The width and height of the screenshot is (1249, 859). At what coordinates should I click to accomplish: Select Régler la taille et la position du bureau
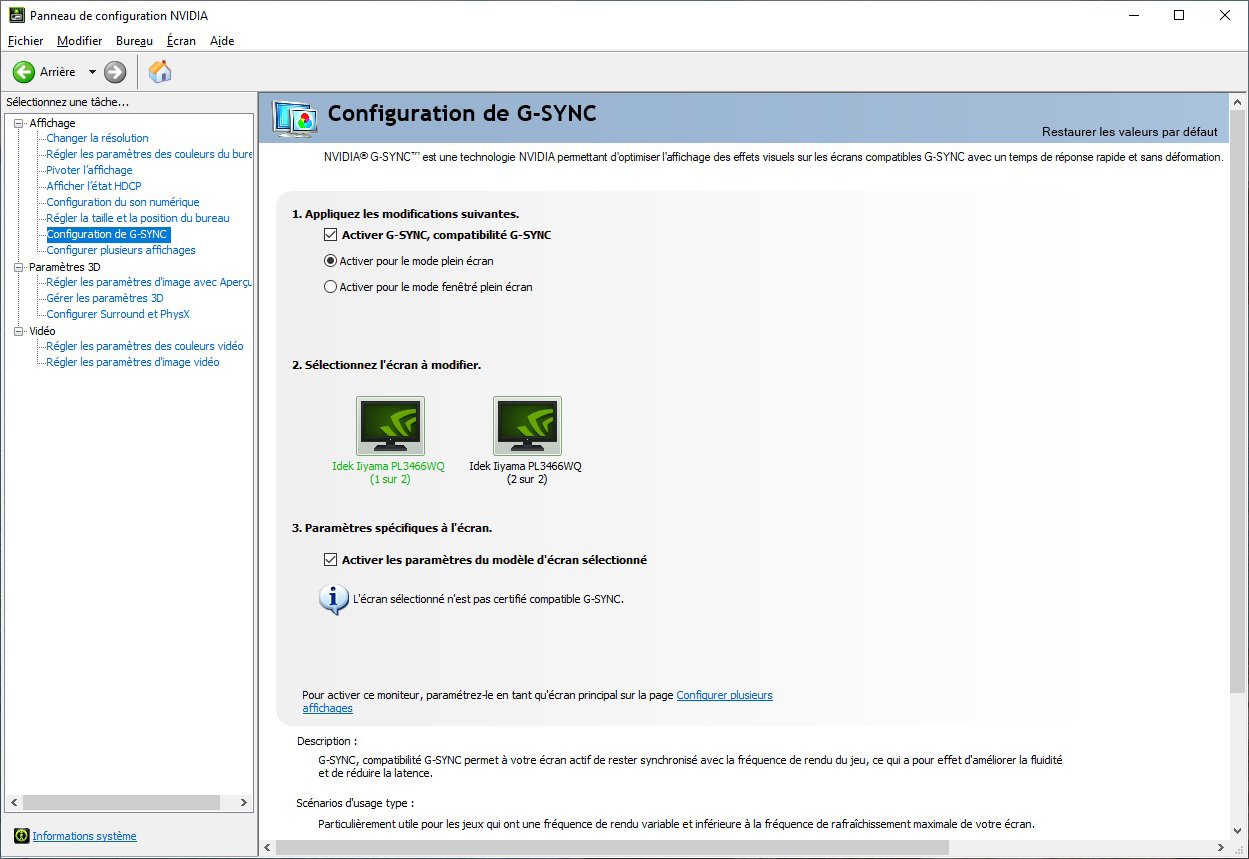pyautogui.click(x=138, y=218)
